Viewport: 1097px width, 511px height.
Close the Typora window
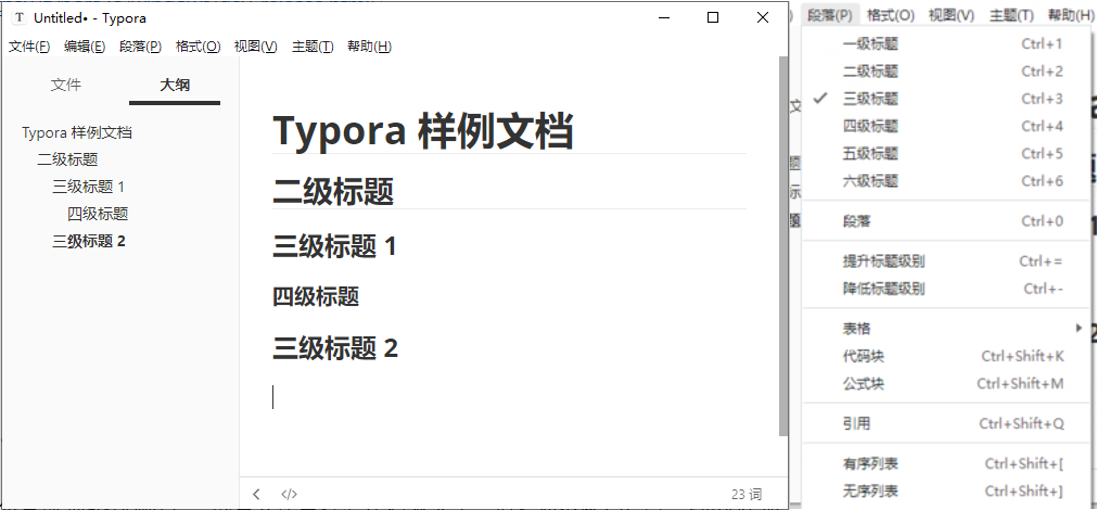(x=763, y=18)
